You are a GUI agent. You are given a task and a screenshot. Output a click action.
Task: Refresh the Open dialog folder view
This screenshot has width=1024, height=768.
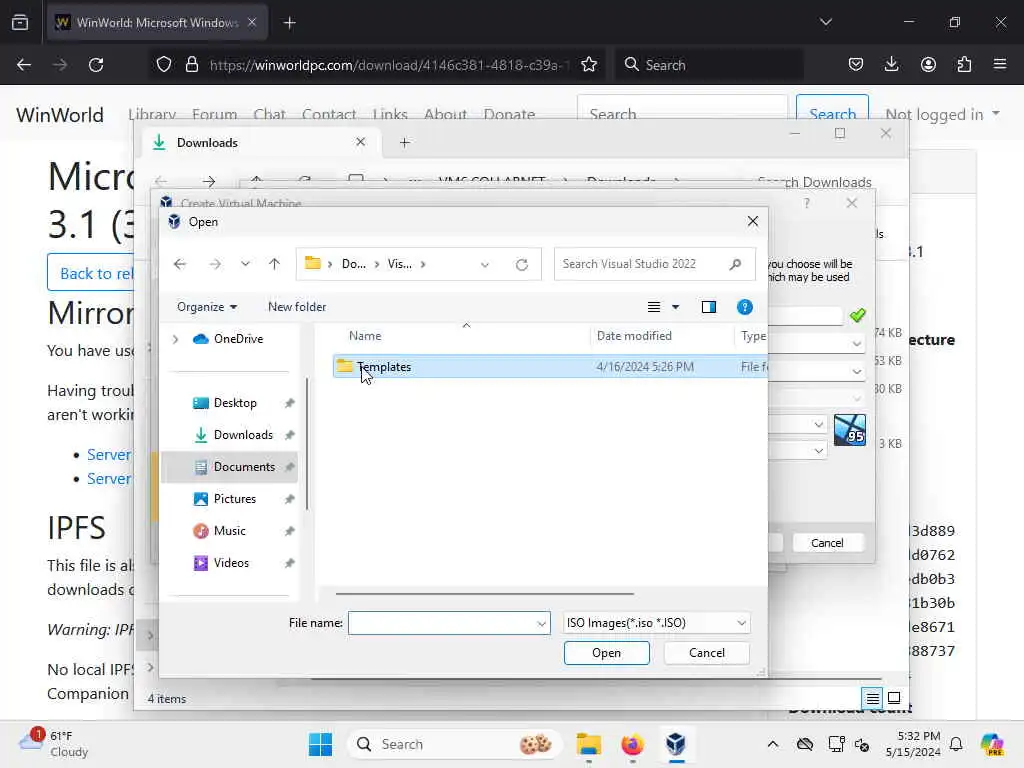tap(521, 264)
